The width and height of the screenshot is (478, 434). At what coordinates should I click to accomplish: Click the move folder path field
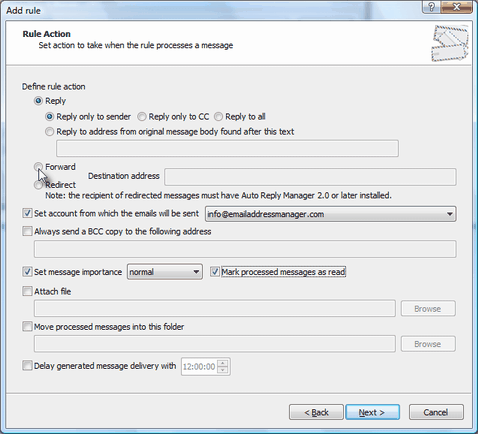pyautogui.click(x=215, y=344)
